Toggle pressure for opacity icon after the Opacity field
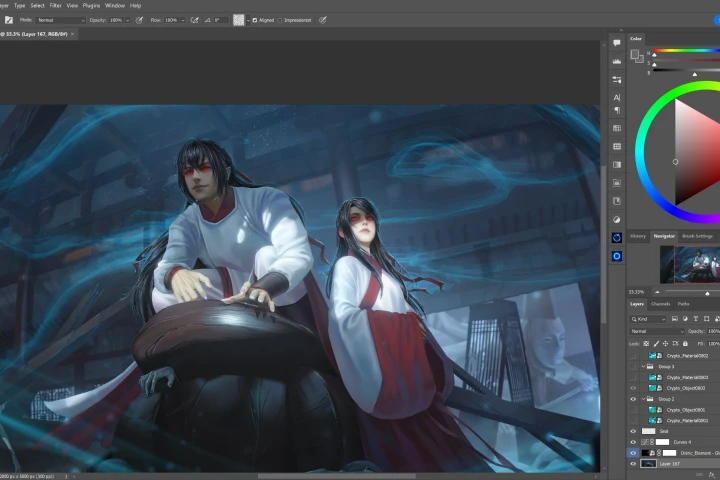Viewport: 720px width, 480px height. click(139, 20)
